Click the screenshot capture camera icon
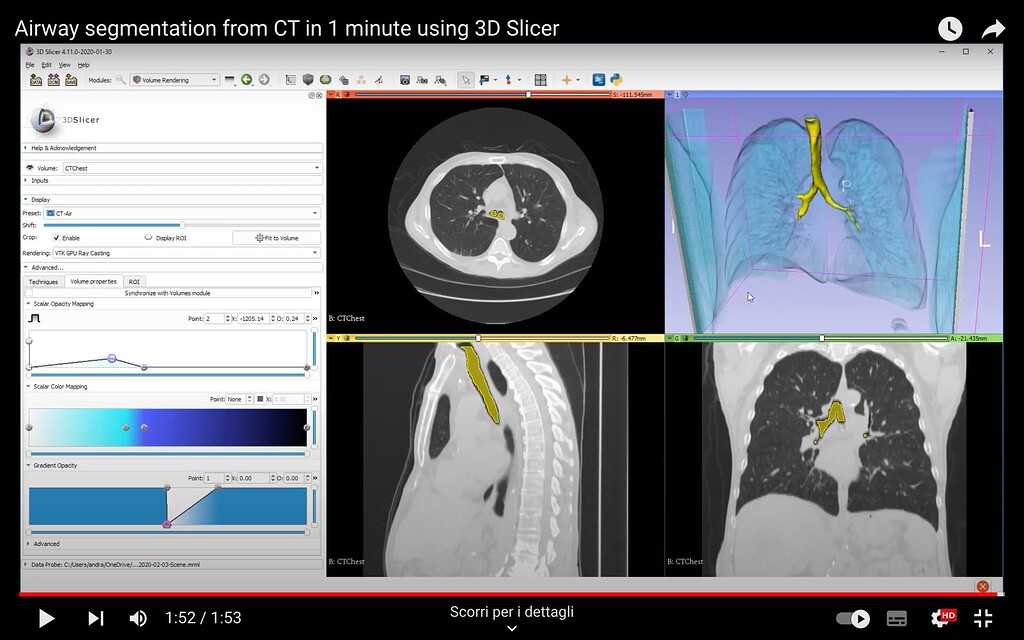 [x=405, y=79]
